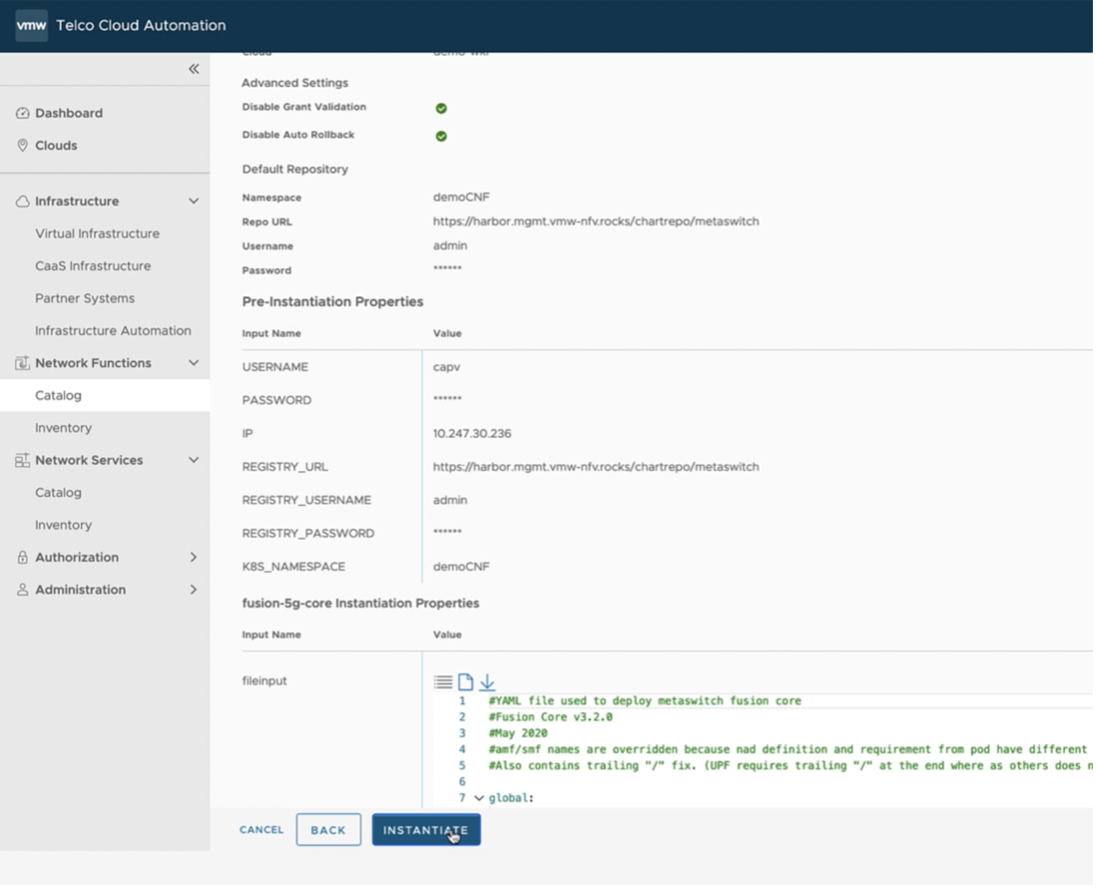This screenshot has width=1096, height=889.
Task: Click the download arrow icon in fileinput
Action: (x=487, y=681)
